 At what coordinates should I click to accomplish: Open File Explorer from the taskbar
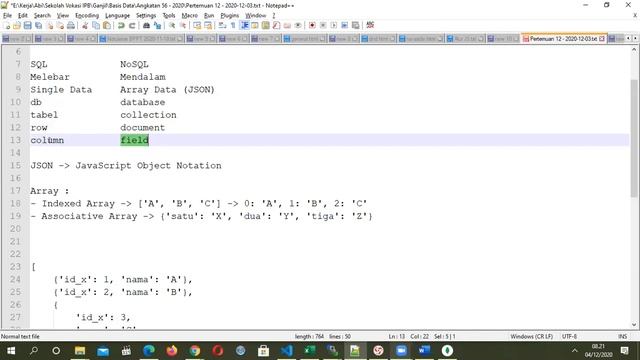pyautogui.click(x=80, y=351)
